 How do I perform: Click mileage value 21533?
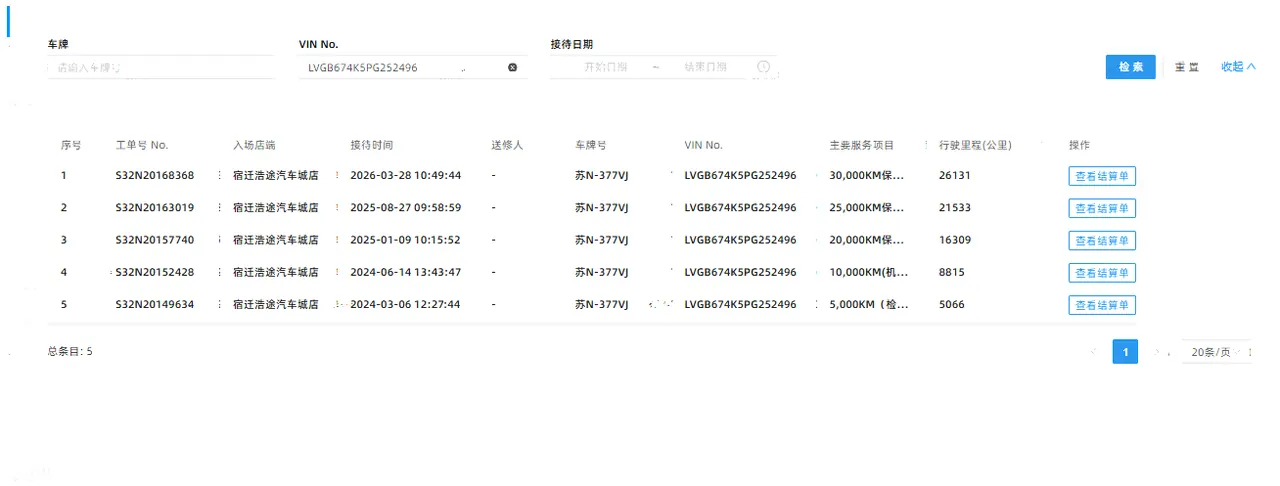coord(955,208)
